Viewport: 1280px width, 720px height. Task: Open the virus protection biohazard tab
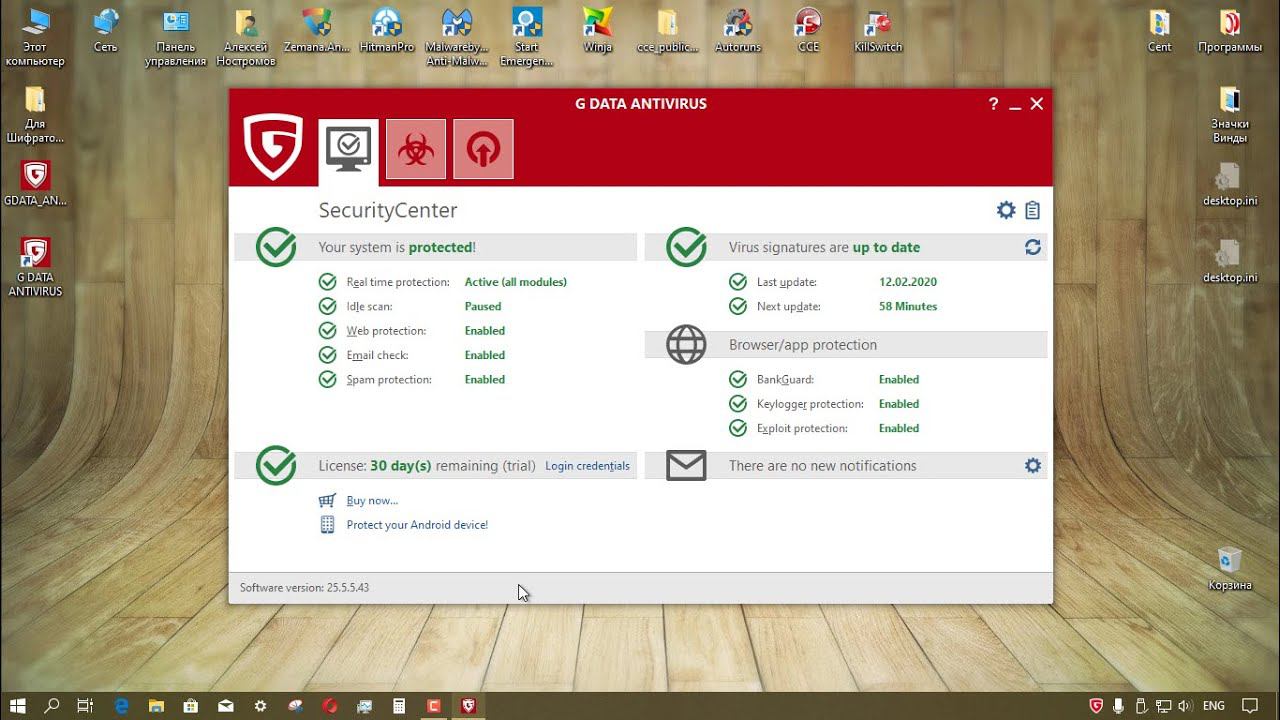[x=416, y=149]
